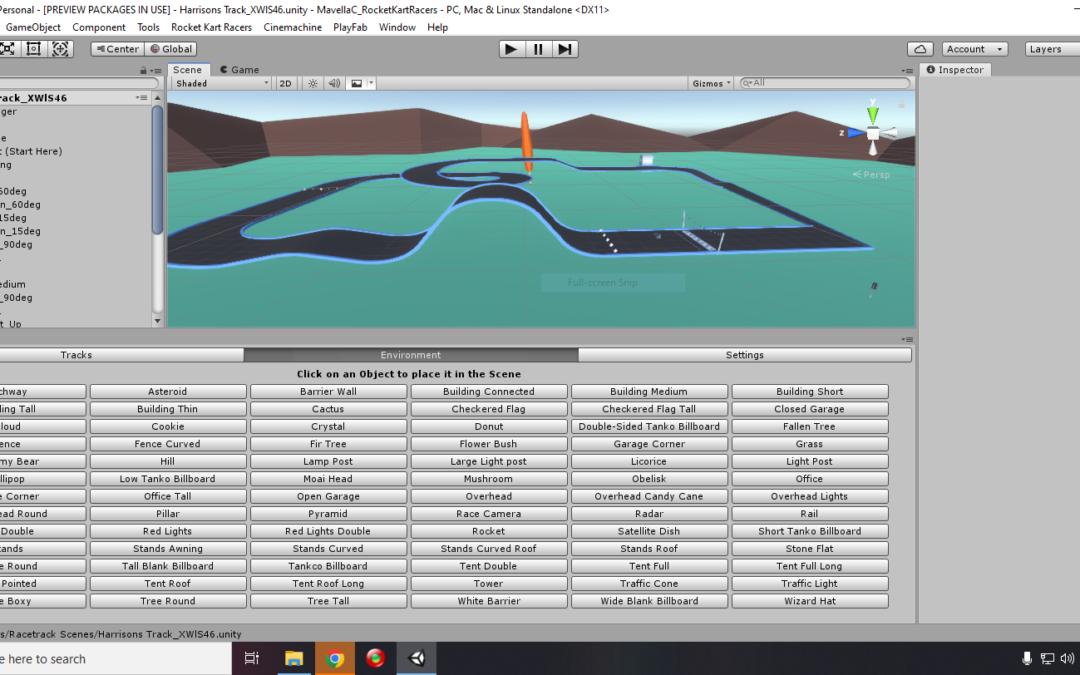Place an Asteroid object

tap(167, 391)
